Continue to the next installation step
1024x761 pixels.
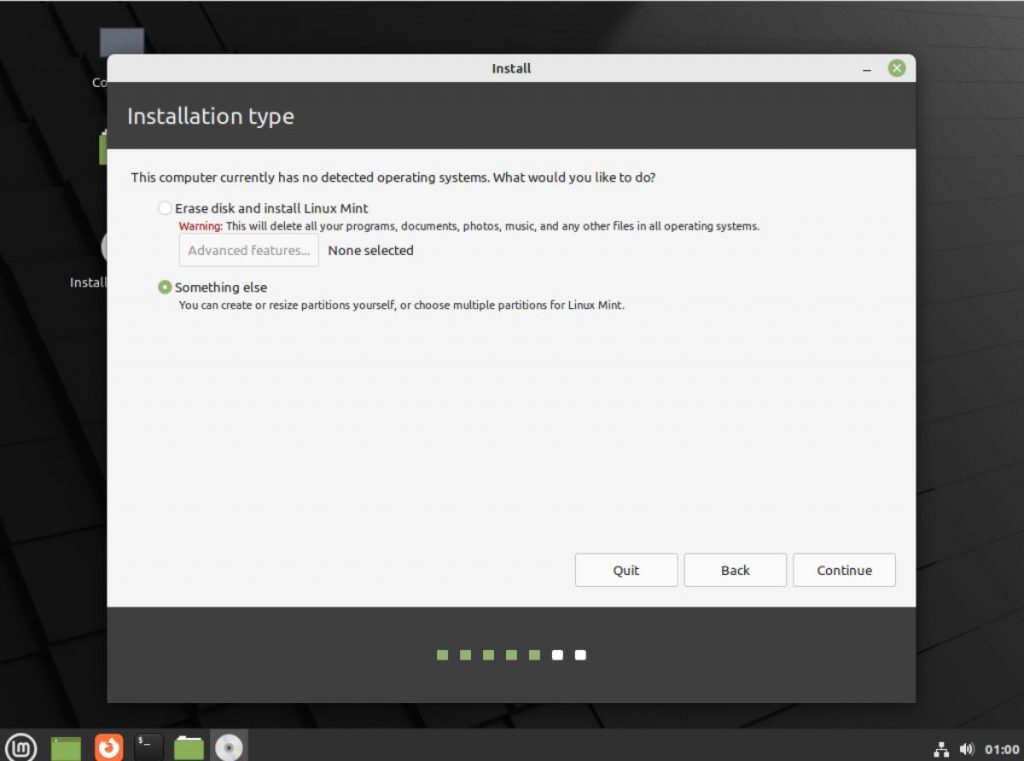(x=844, y=570)
